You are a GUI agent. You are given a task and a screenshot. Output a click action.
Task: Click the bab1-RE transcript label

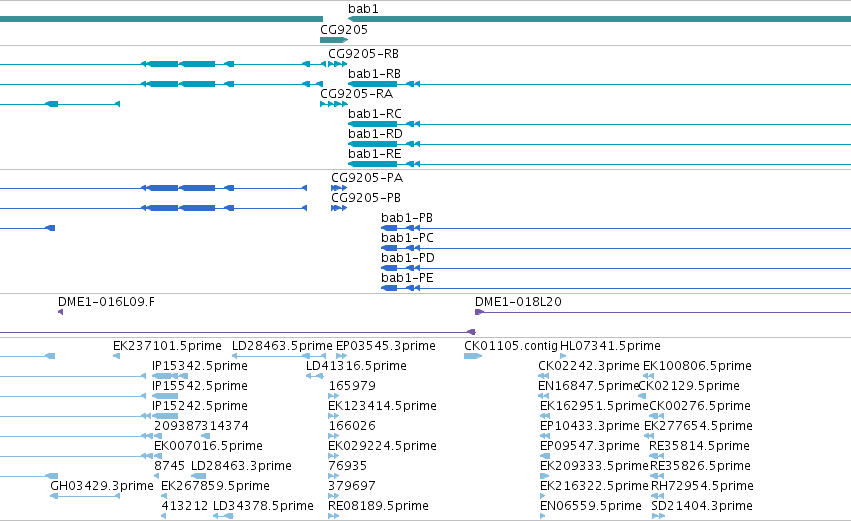(374, 154)
